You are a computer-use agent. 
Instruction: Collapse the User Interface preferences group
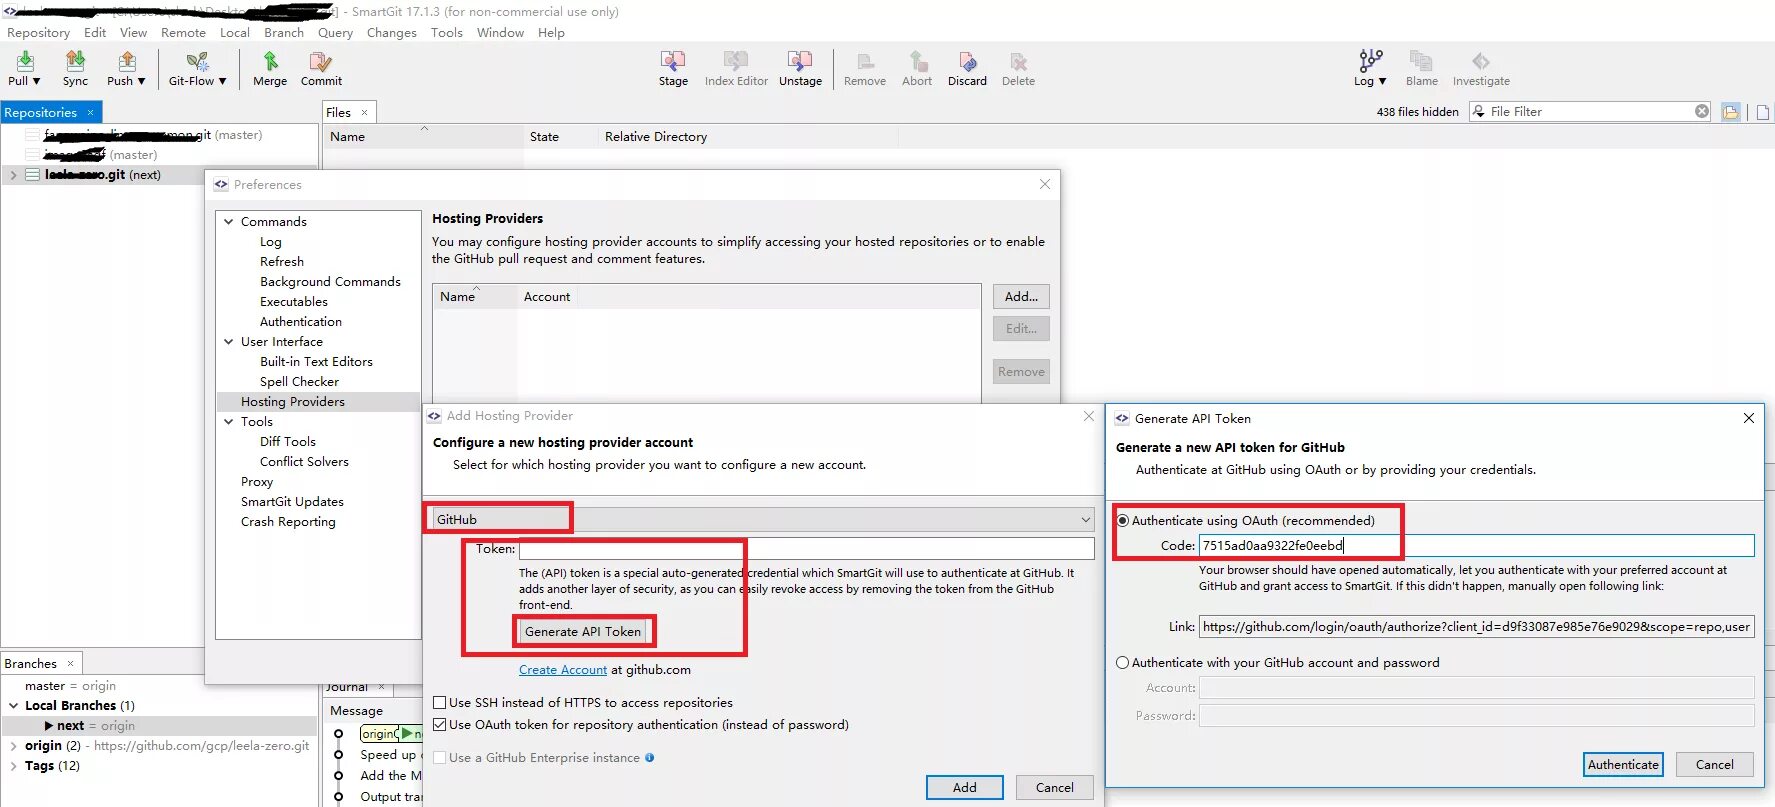pyautogui.click(x=229, y=341)
